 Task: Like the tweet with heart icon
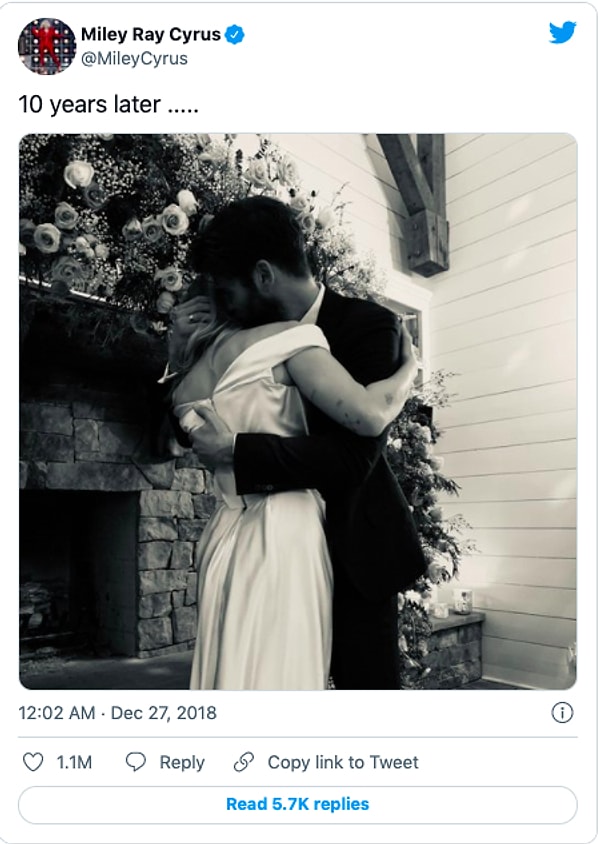33,762
